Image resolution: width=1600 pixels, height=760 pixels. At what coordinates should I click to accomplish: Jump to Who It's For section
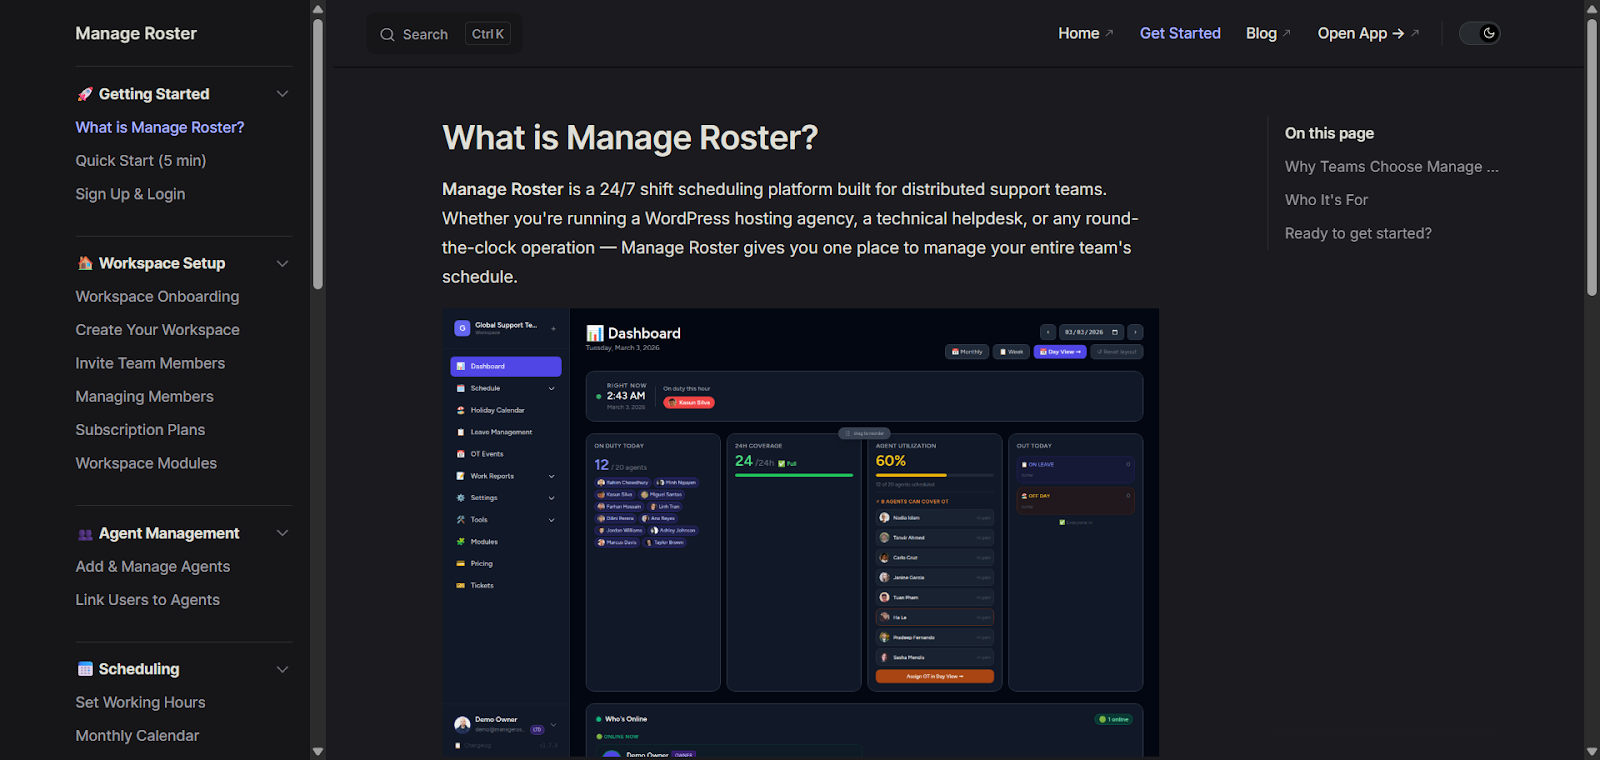(1326, 200)
